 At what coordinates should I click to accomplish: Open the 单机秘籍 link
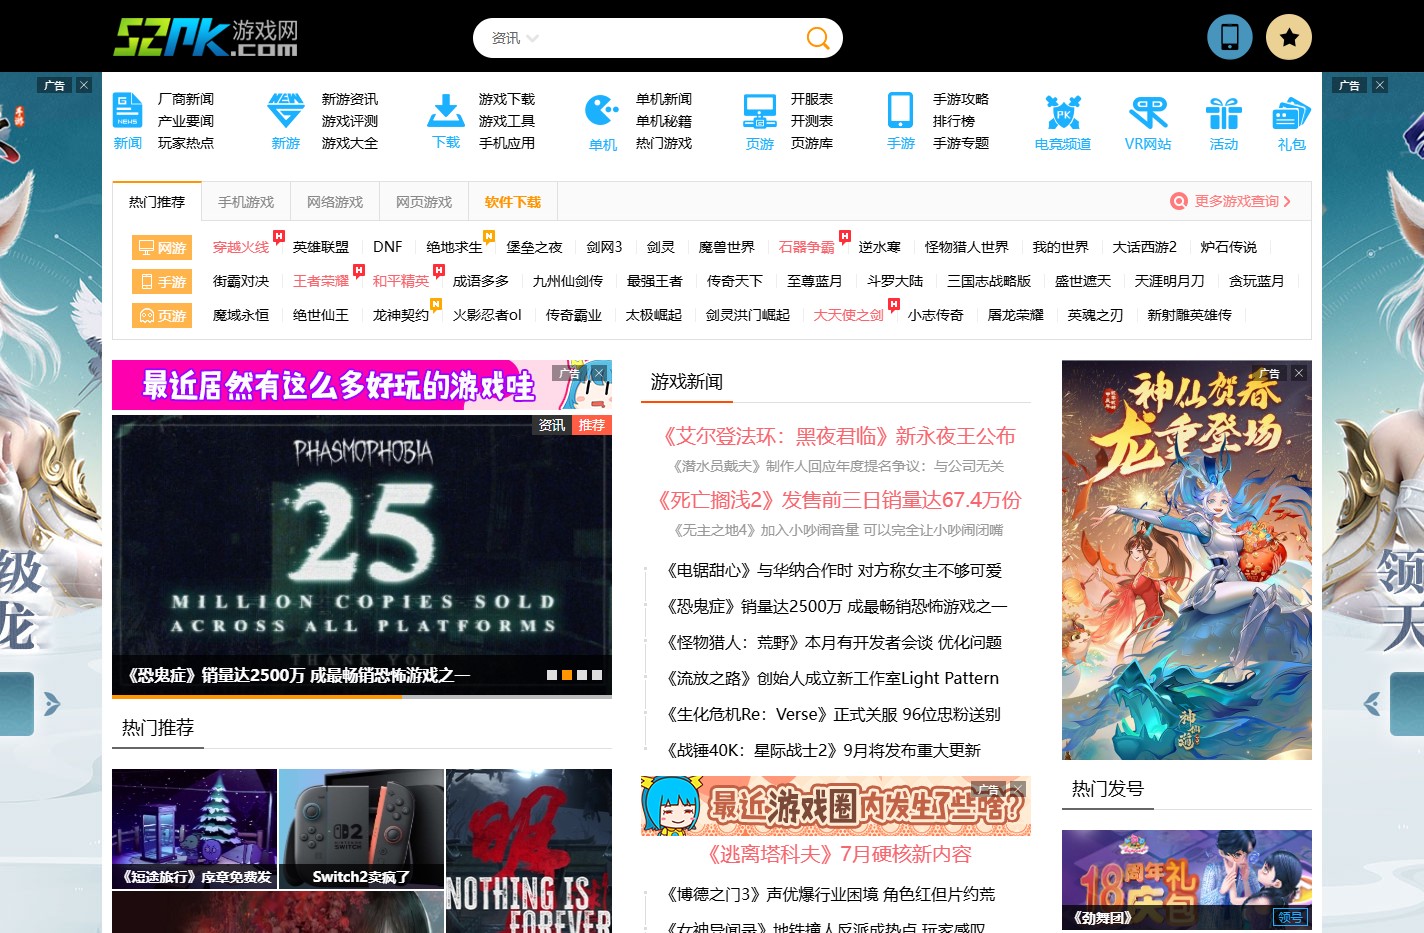[664, 121]
